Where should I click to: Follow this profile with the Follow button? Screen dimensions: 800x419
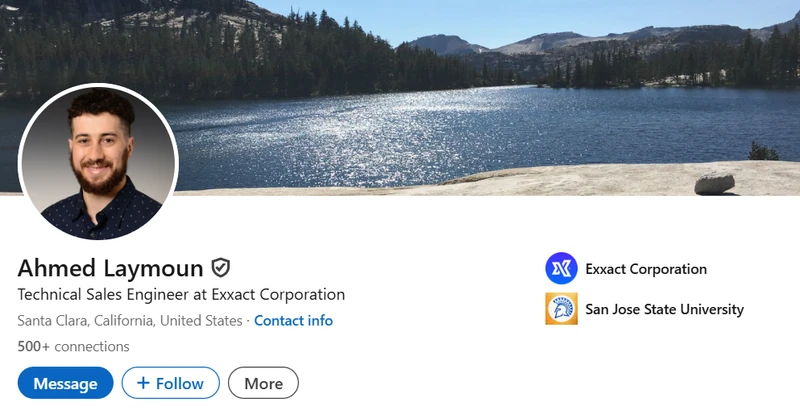(170, 383)
